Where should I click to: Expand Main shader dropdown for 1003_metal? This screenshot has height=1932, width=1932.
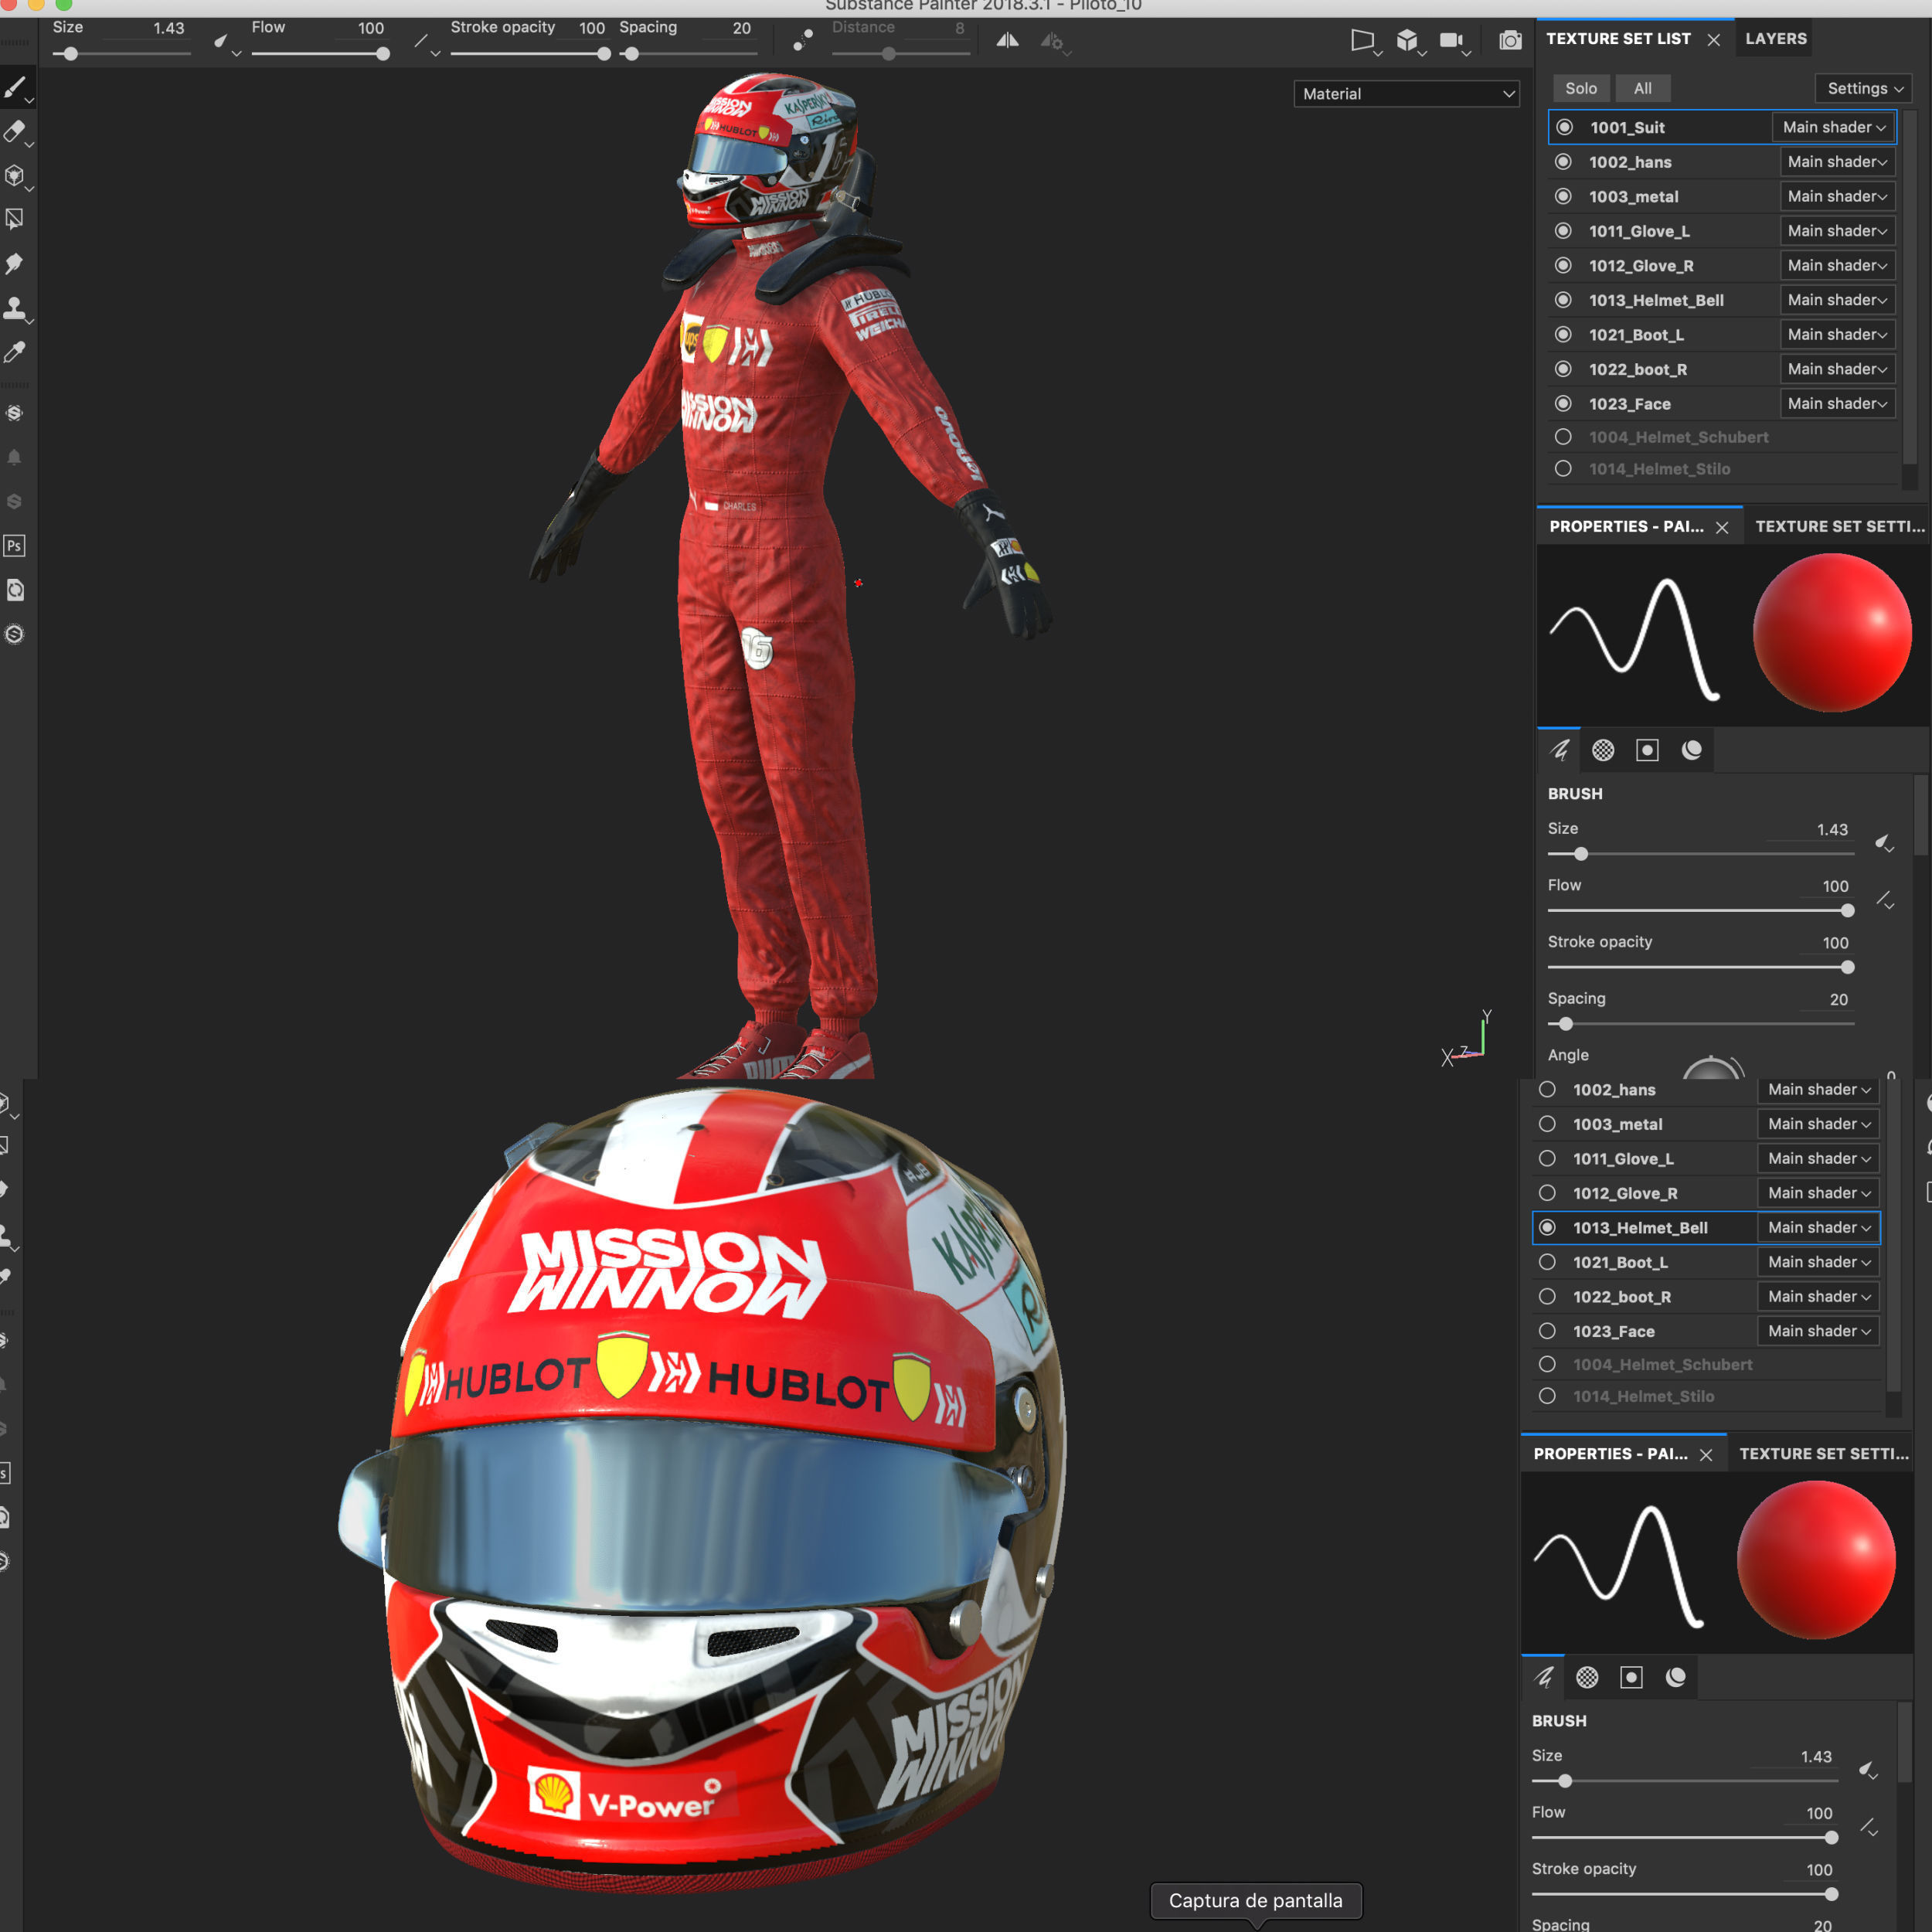1837,196
